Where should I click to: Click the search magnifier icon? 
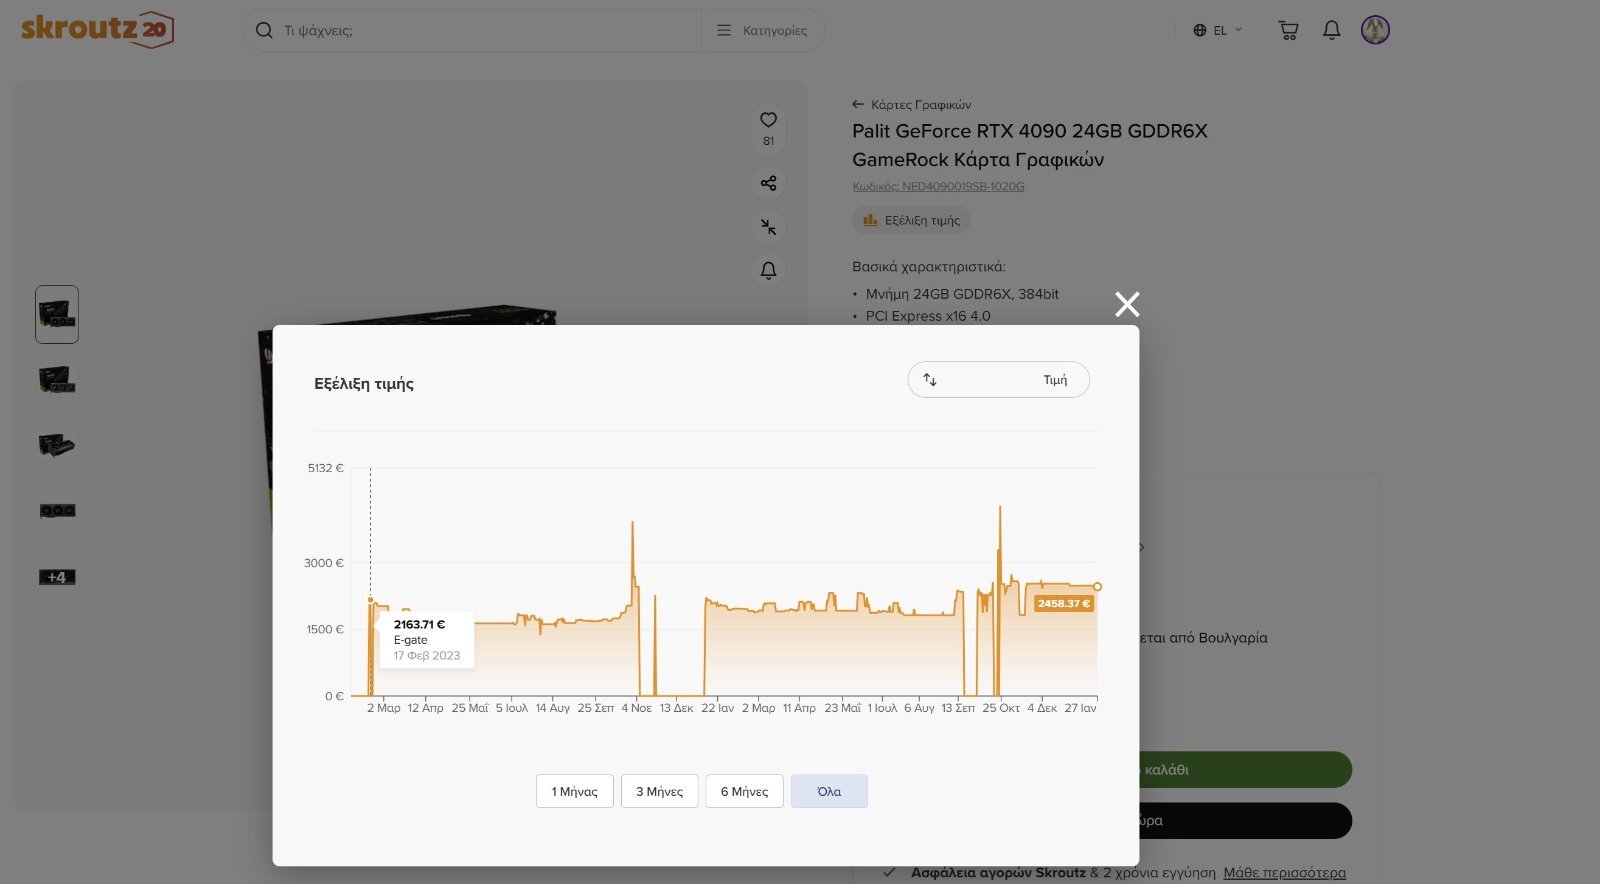(x=264, y=30)
